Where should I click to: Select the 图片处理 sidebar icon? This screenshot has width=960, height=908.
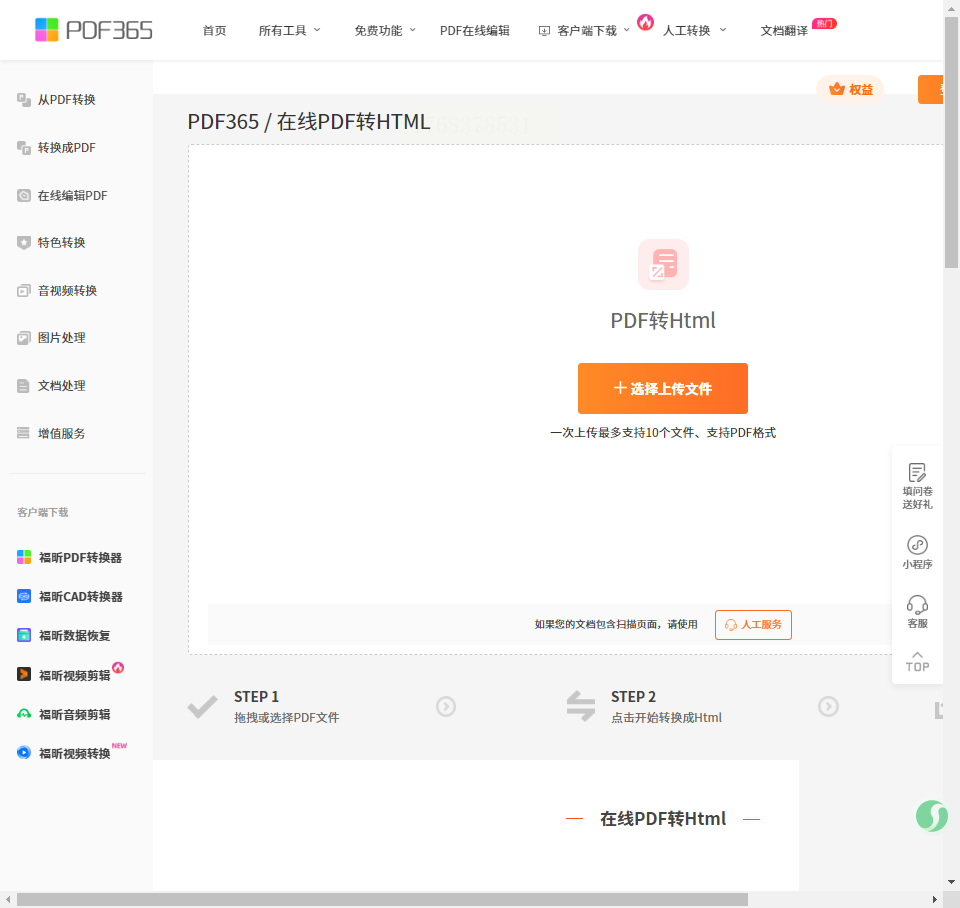[24, 338]
